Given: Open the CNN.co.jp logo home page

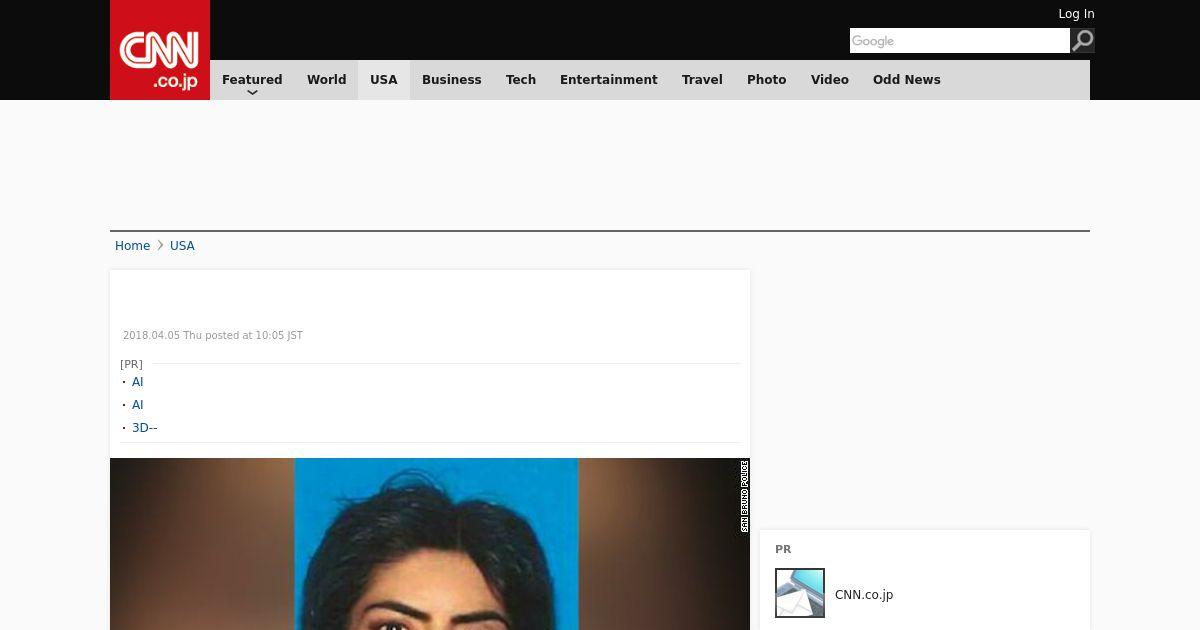Looking at the screenshot, I should (160, 50).
